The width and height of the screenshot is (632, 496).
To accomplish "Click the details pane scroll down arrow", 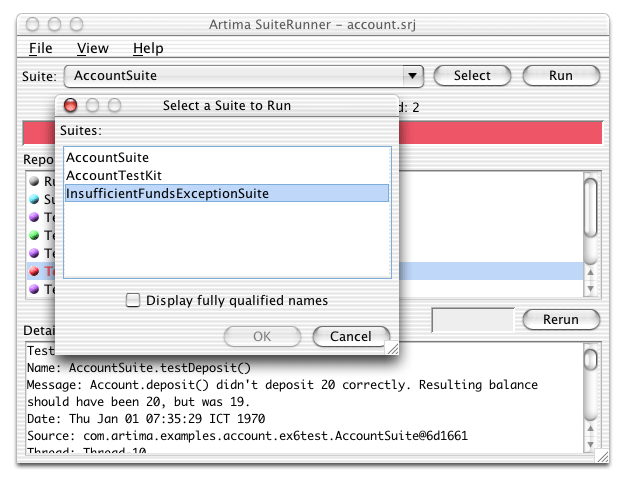I will tap(590, 445).
